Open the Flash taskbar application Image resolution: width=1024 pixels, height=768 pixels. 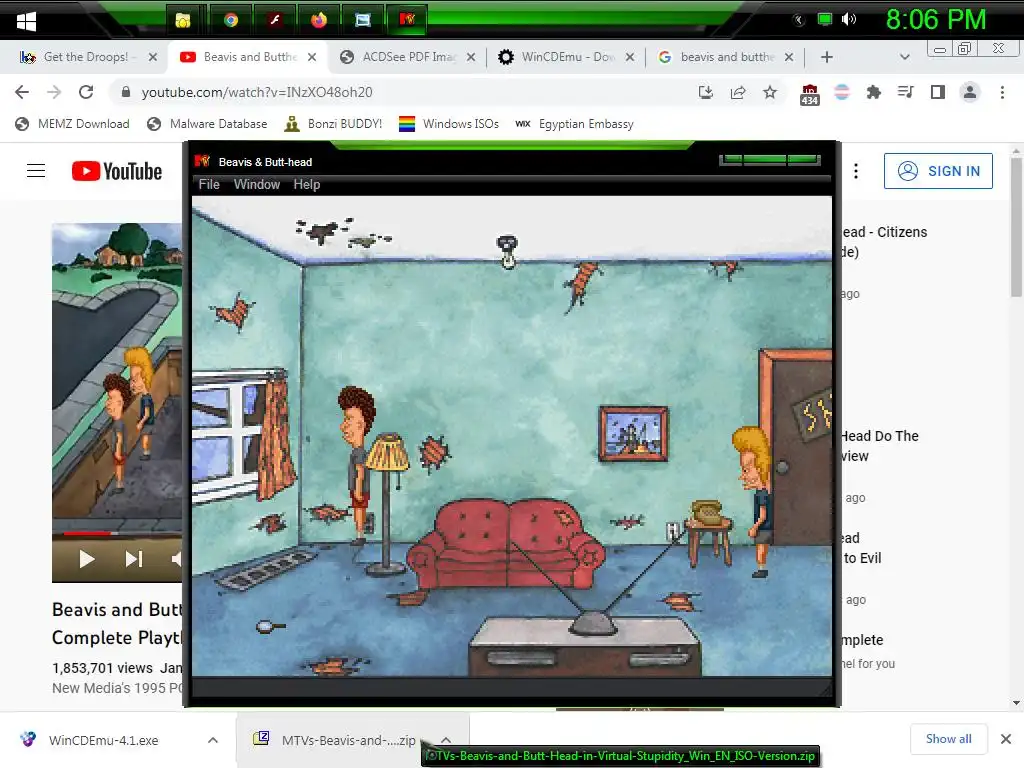[x=275, y=20]
